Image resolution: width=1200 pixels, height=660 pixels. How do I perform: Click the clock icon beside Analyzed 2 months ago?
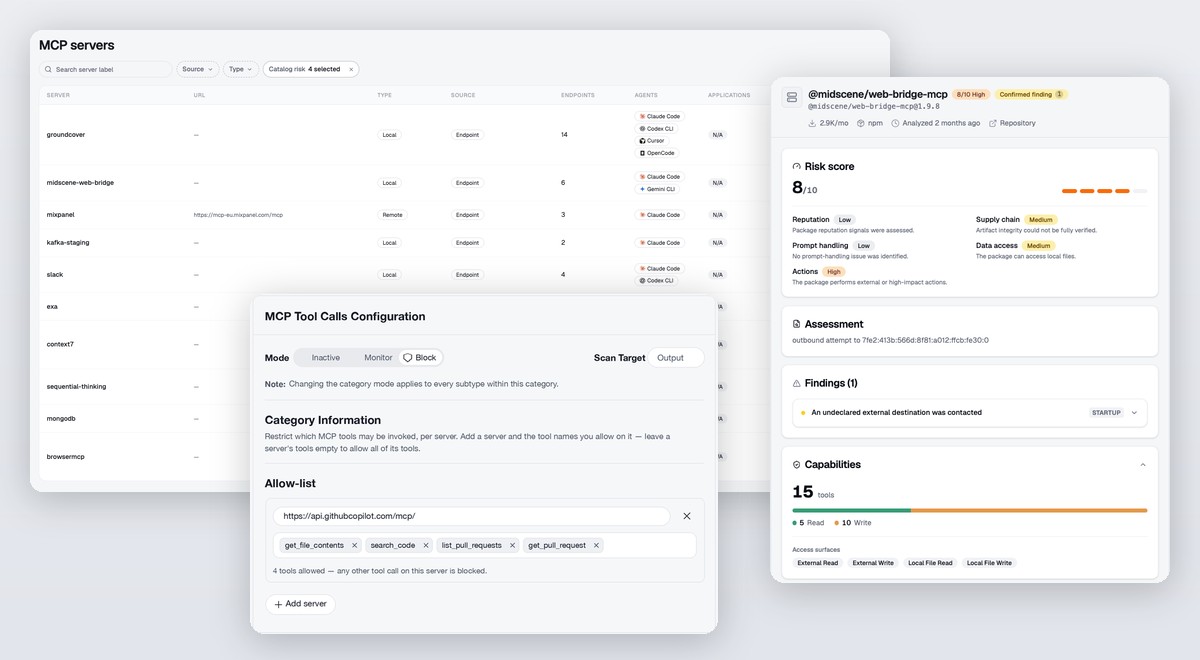click(896, 123)
